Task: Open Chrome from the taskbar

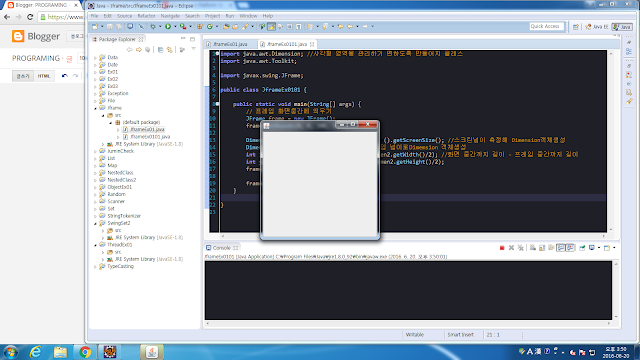Action: tap(85, 352)
